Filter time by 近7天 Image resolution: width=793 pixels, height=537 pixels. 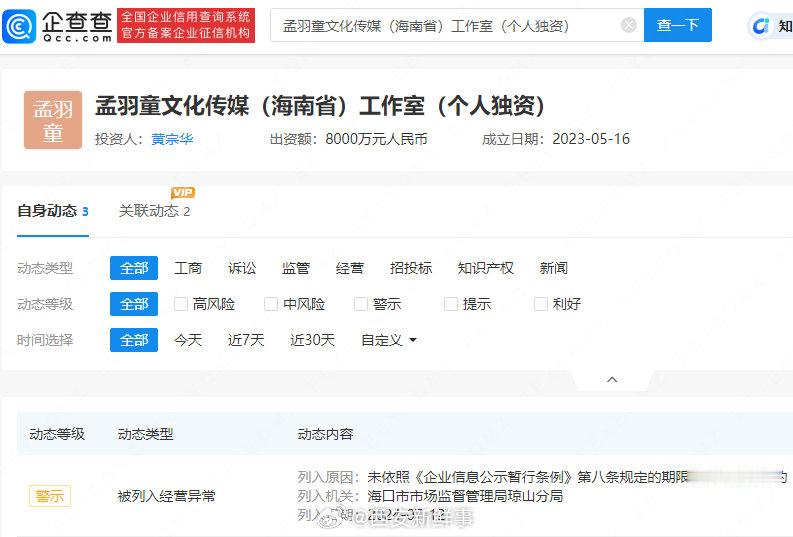tap(246, 340)
